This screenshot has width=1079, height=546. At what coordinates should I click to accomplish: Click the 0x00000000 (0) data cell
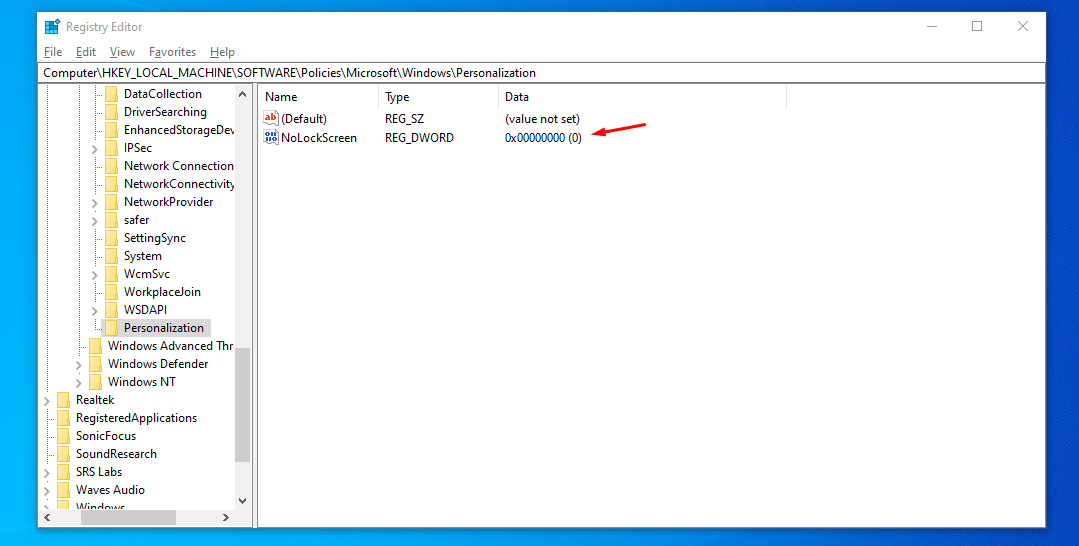543,138
